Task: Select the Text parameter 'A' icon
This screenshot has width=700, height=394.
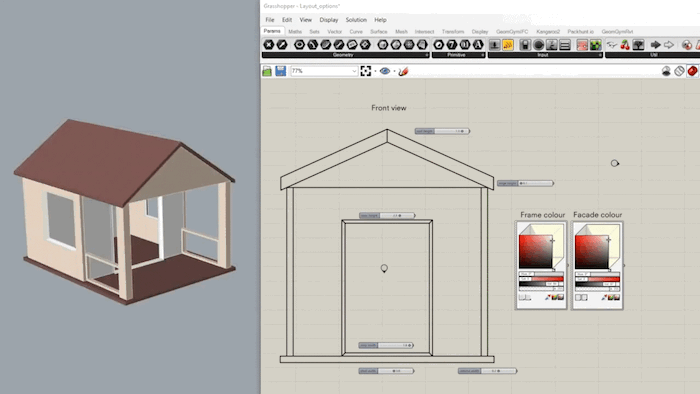Action: point(478,45)
